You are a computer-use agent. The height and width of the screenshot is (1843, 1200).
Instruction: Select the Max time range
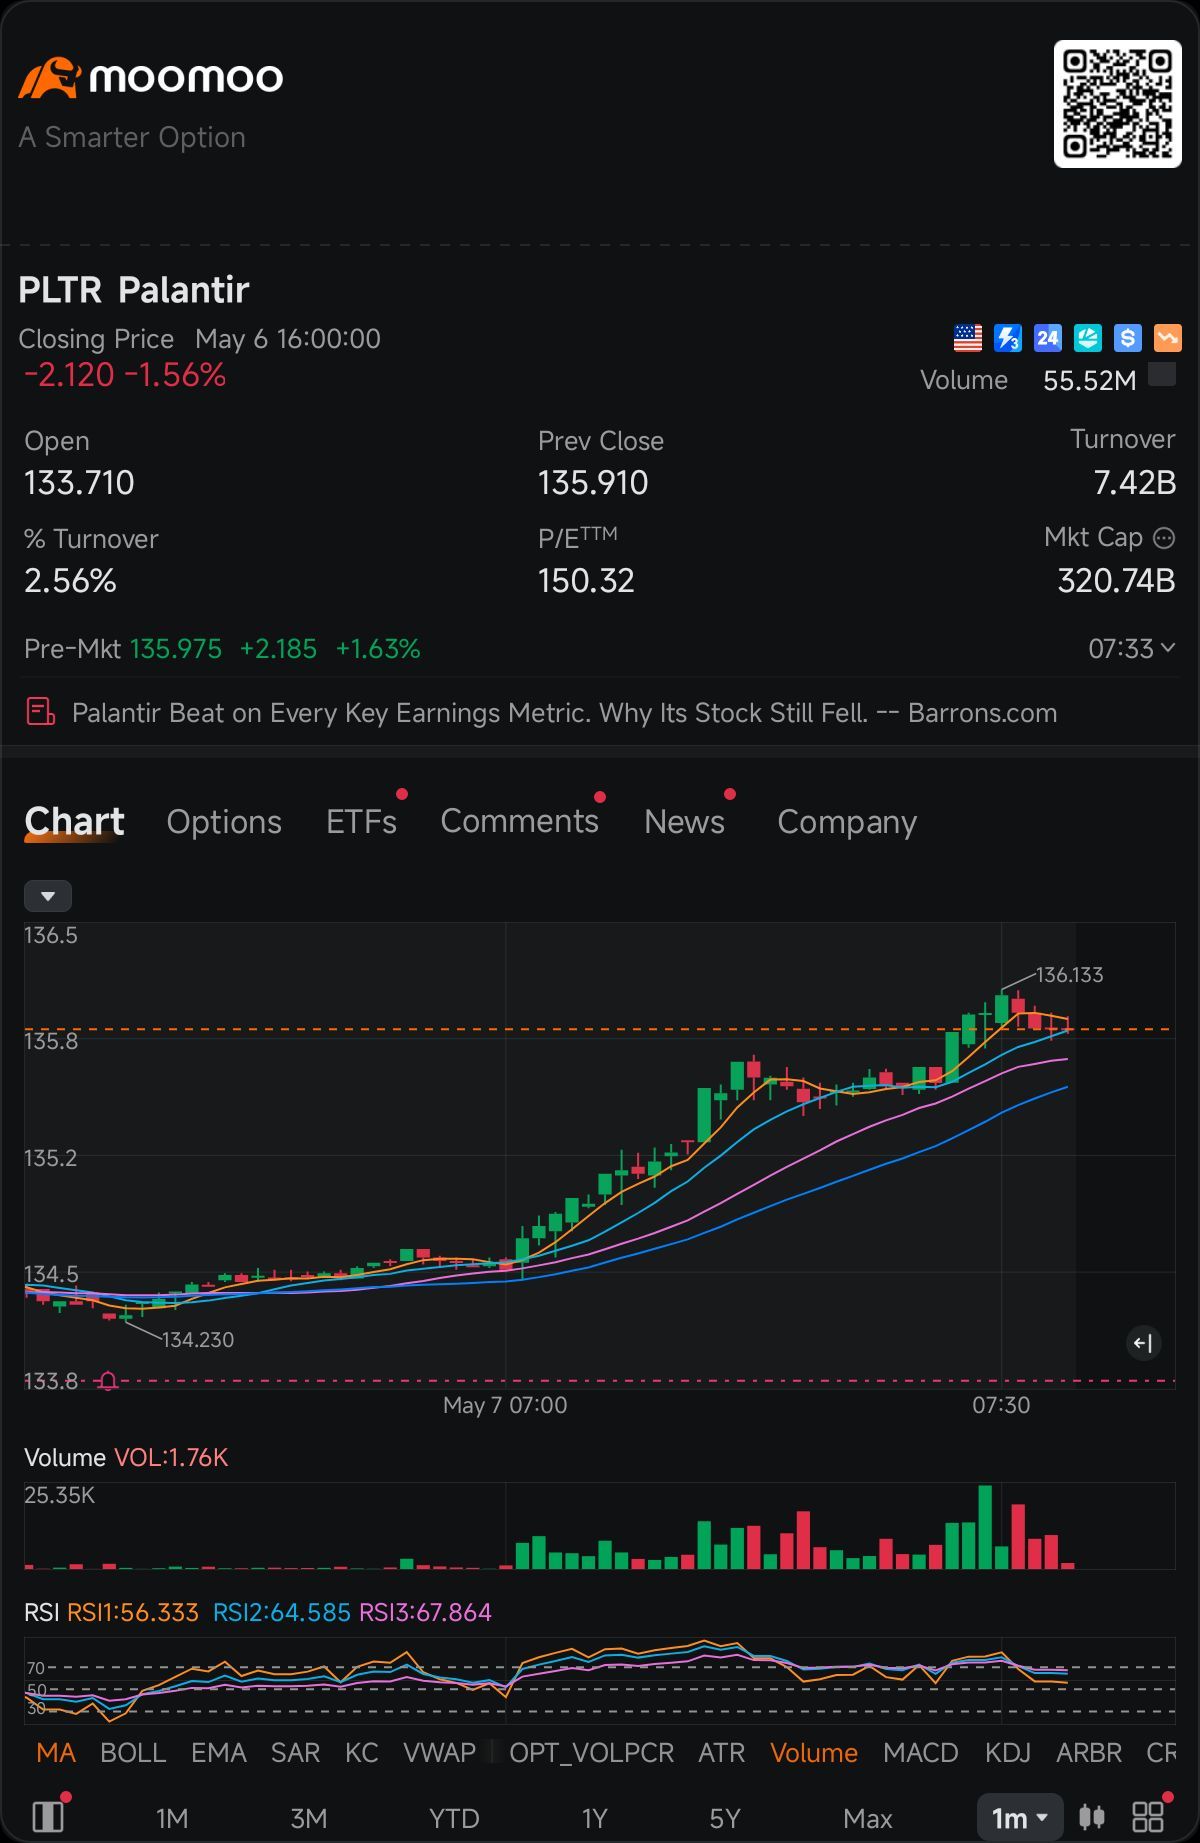coord(868,1818)
